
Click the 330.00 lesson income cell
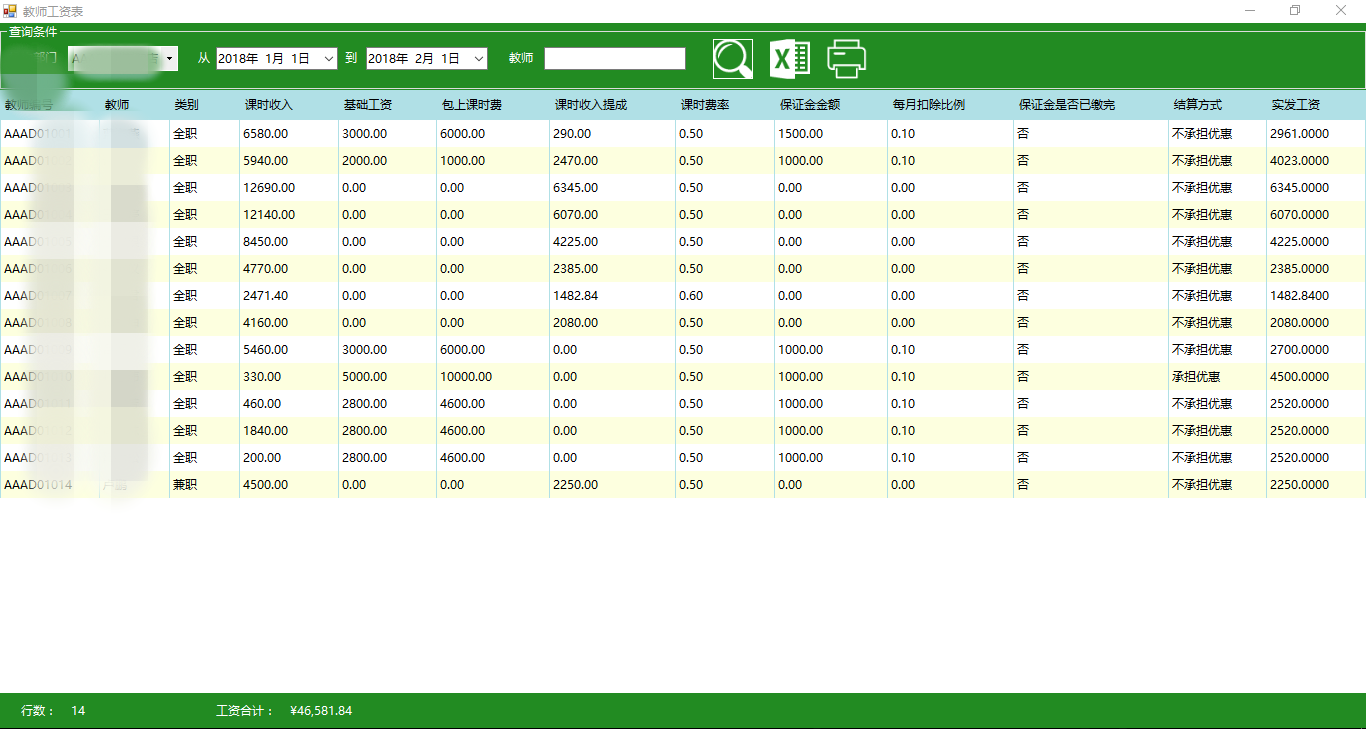pos(288,377)
